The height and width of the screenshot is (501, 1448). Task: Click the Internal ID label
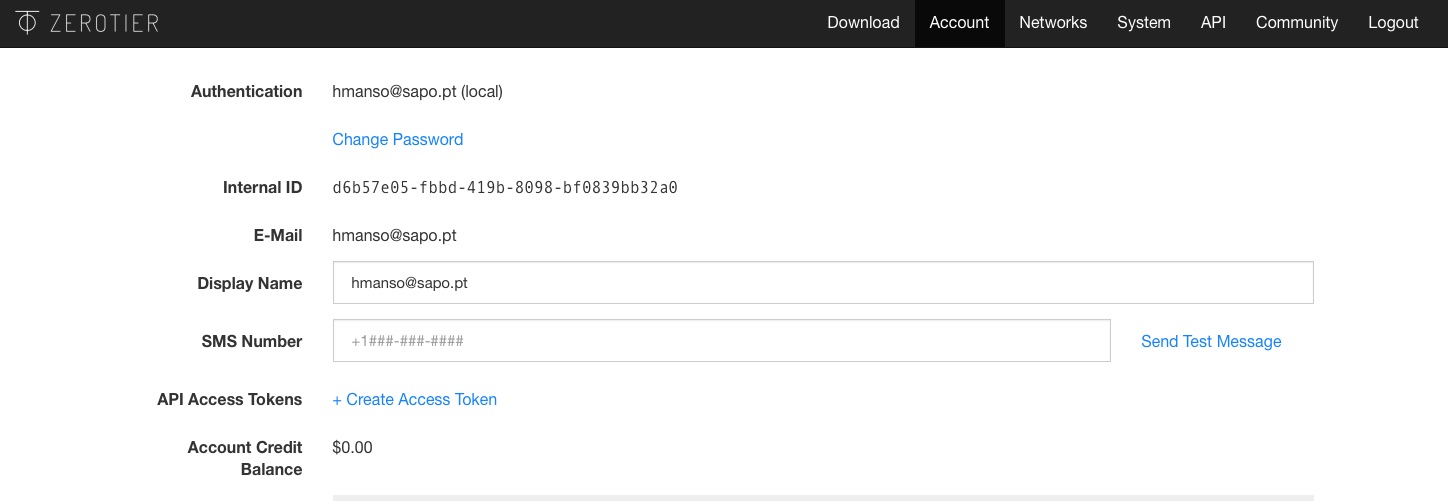click(x=262, y=187)
